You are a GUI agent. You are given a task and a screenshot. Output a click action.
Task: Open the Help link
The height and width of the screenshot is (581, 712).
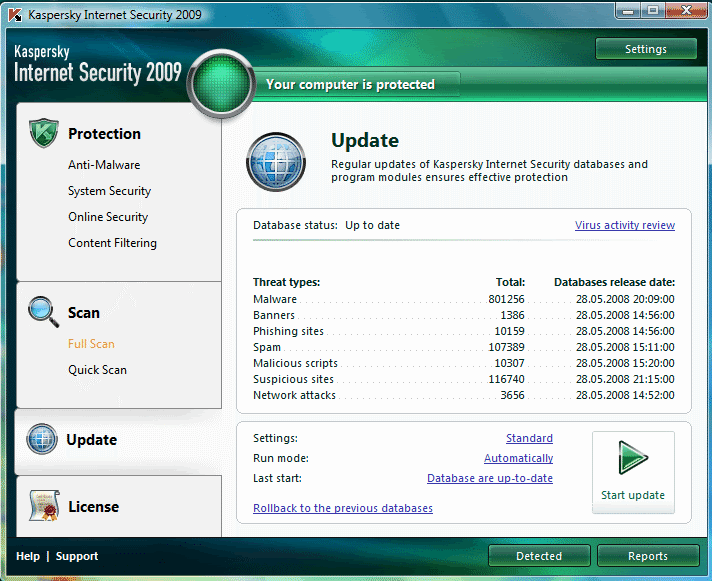pyautogui.click(x=28, y=556)
